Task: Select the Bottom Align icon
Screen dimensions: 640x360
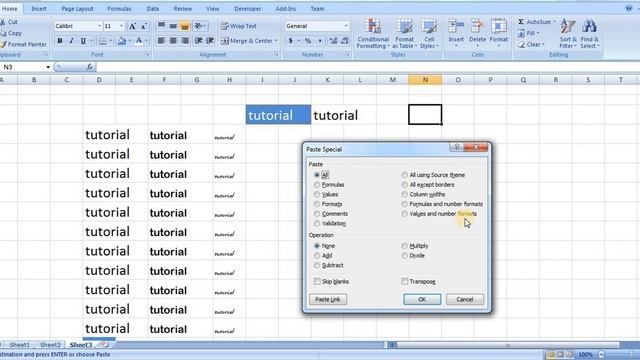Action: click(184, 26)
